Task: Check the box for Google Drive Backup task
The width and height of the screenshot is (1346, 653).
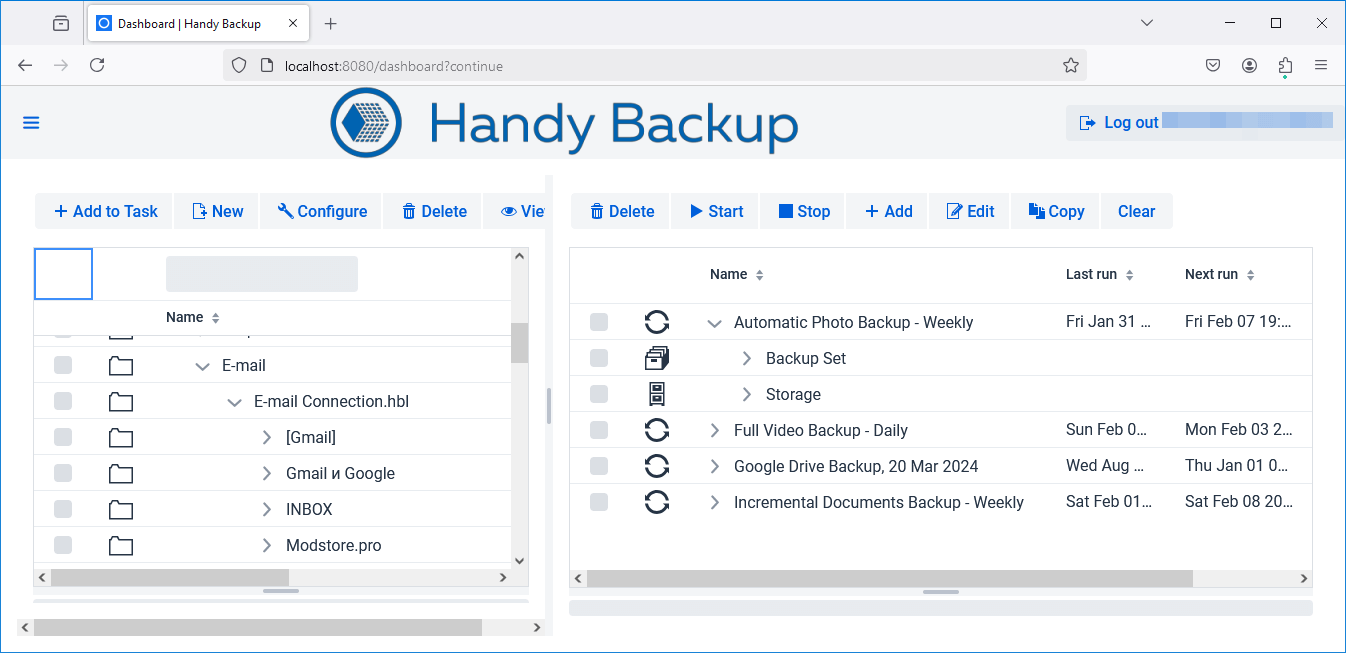Action: pos(599,466)
